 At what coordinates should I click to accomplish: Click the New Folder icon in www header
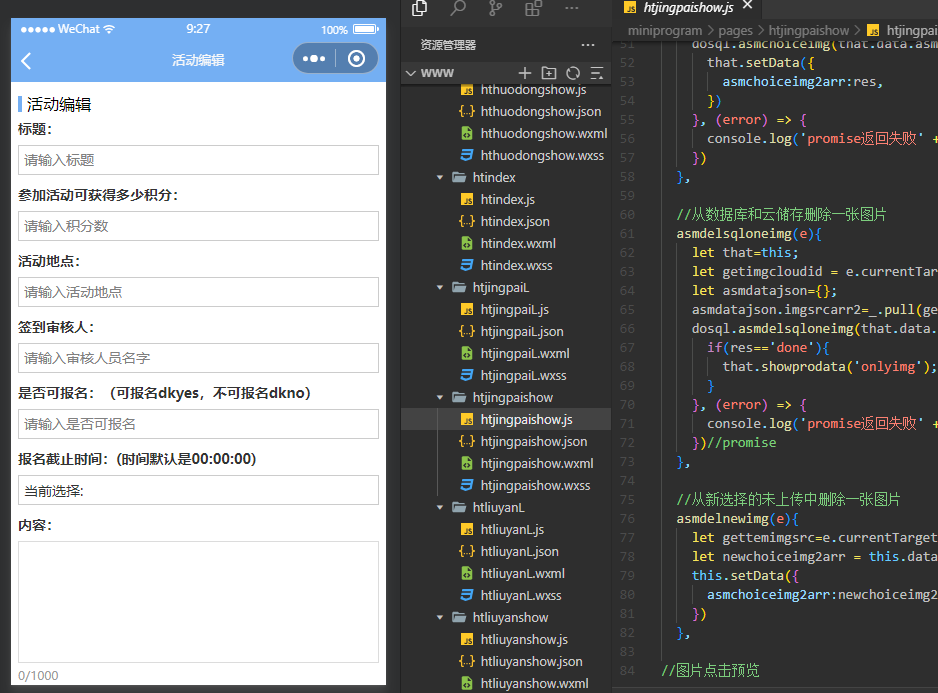549,73
